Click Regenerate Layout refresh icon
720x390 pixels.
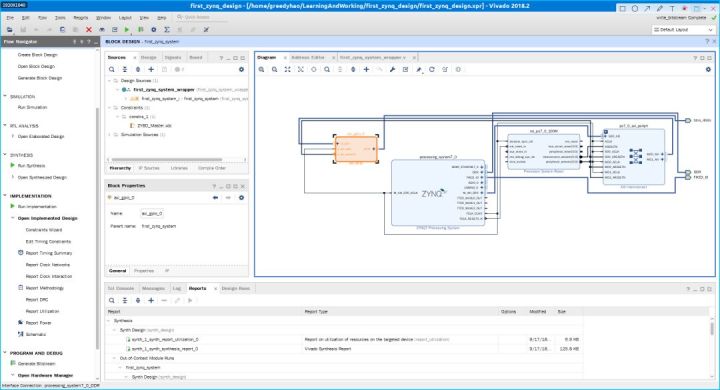click(432, 69)
